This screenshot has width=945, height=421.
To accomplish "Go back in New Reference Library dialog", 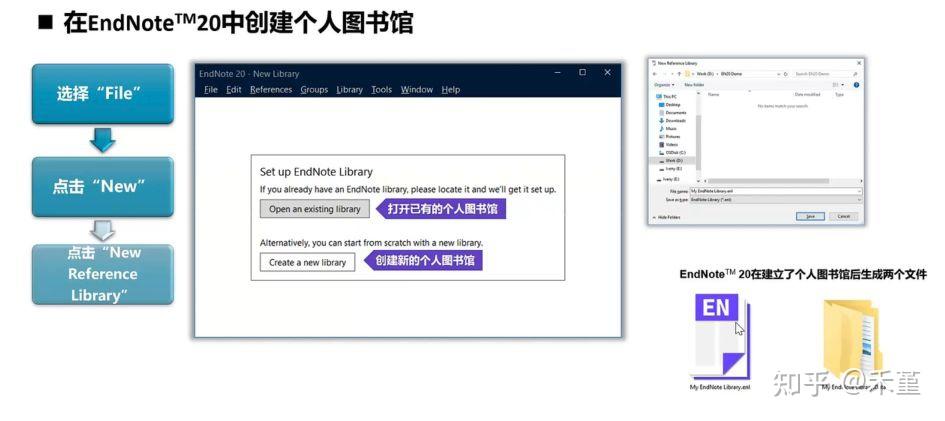I will pyautogui.click(x=655, y=73).
